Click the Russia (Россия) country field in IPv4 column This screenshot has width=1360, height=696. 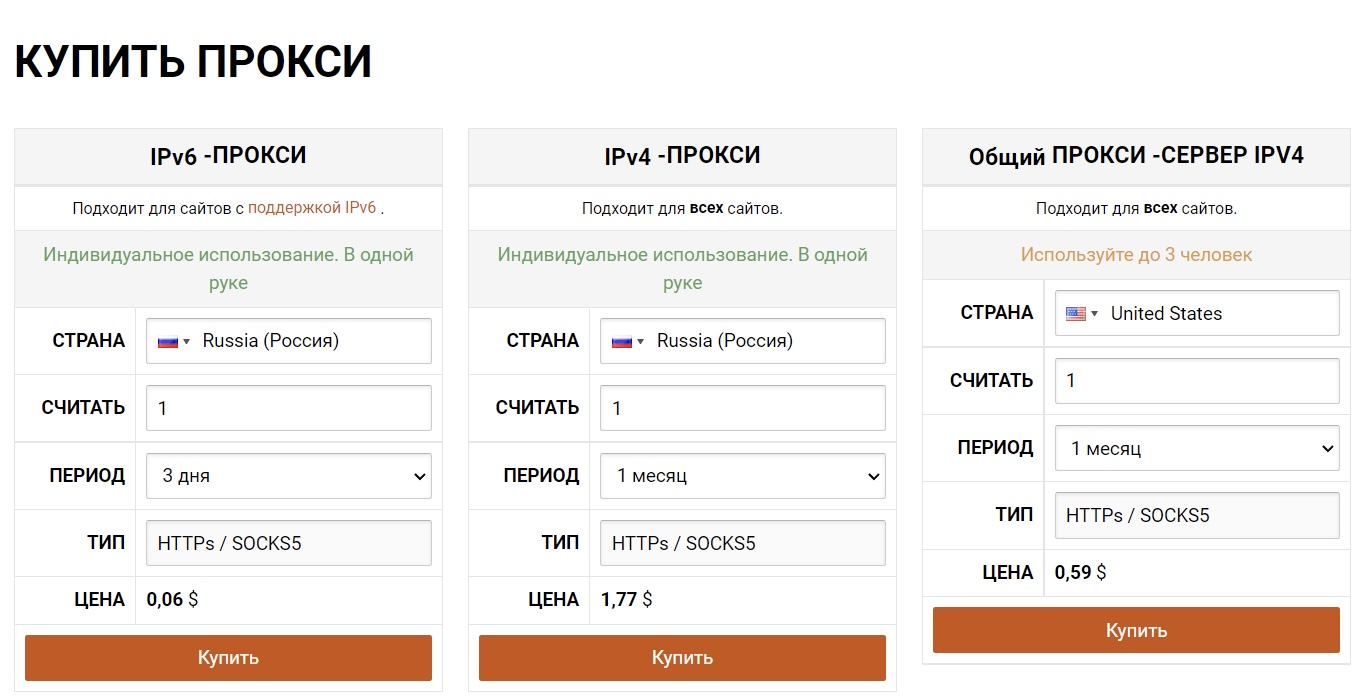pyautogui.click(x=742, y=340)
